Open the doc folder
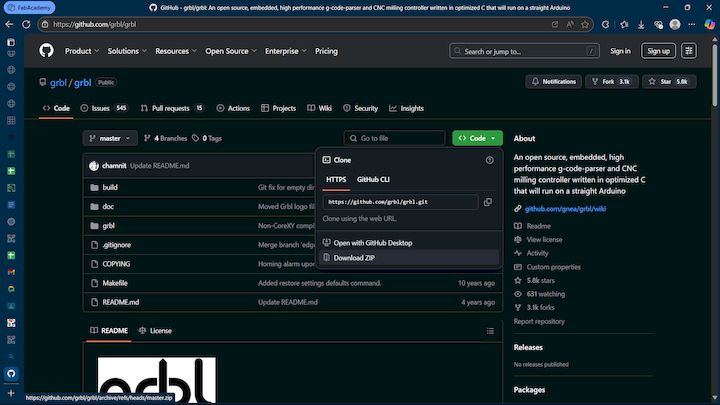This screenshot has width=720, height=405. coord(108,207)
